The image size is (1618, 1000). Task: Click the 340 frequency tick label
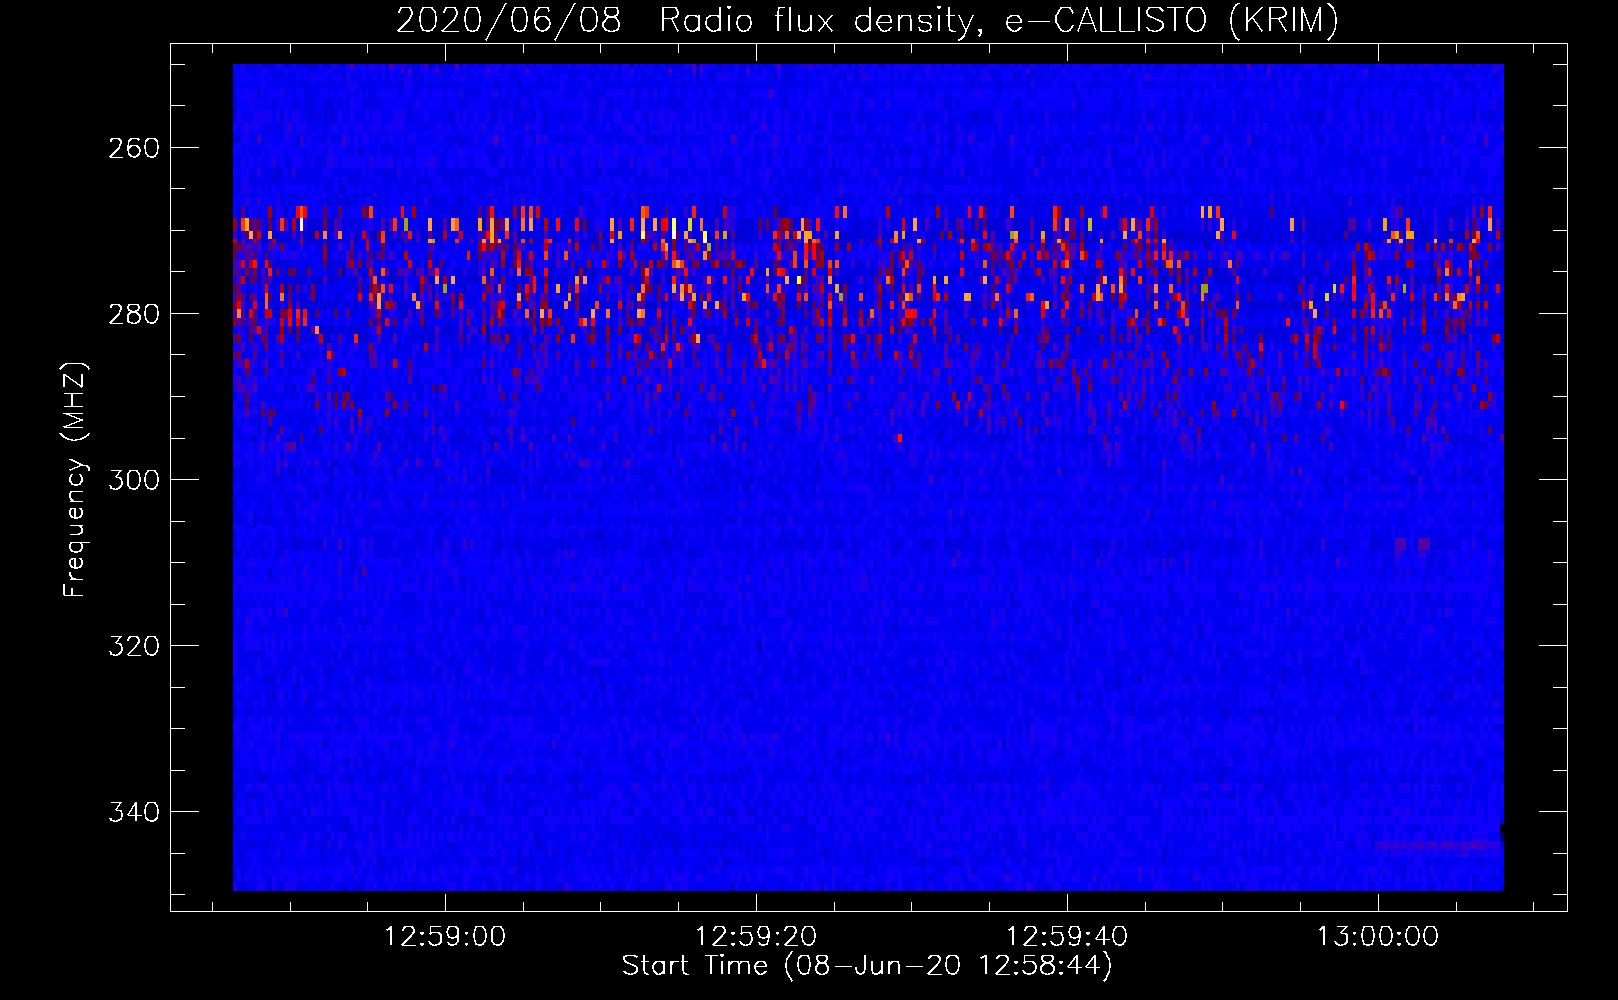pyautogui.click(x=134, y=812)
